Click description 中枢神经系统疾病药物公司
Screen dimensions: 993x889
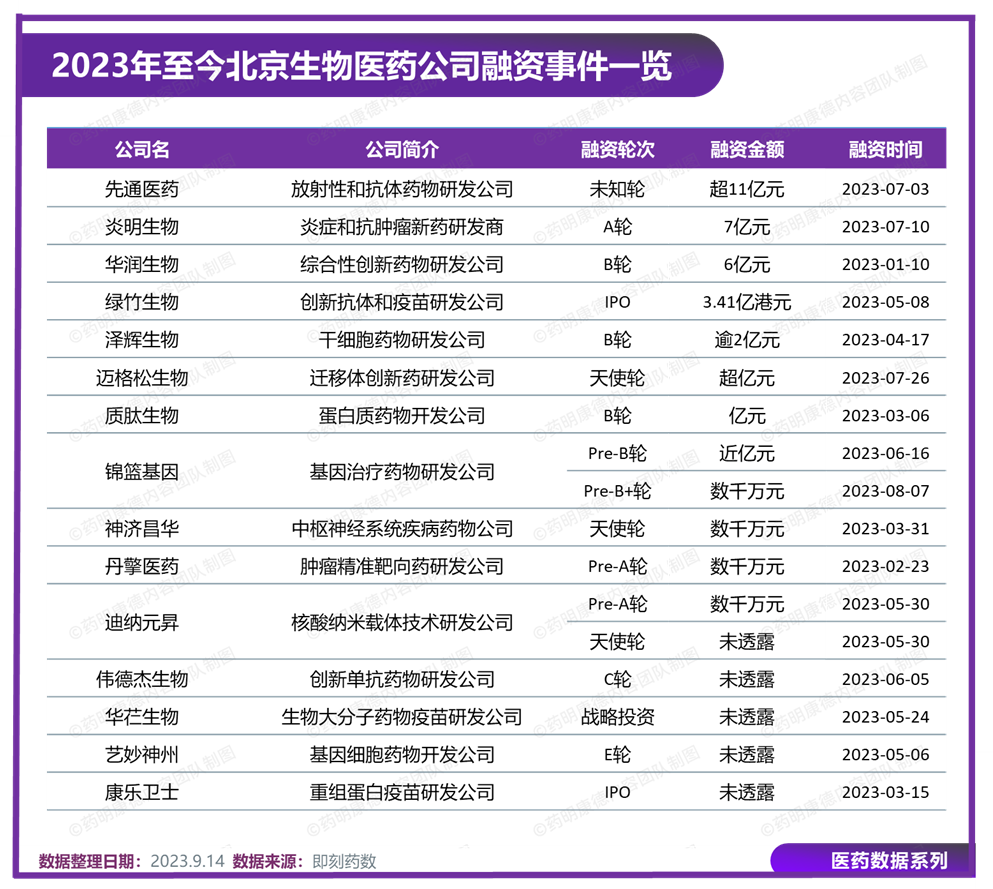402,529
